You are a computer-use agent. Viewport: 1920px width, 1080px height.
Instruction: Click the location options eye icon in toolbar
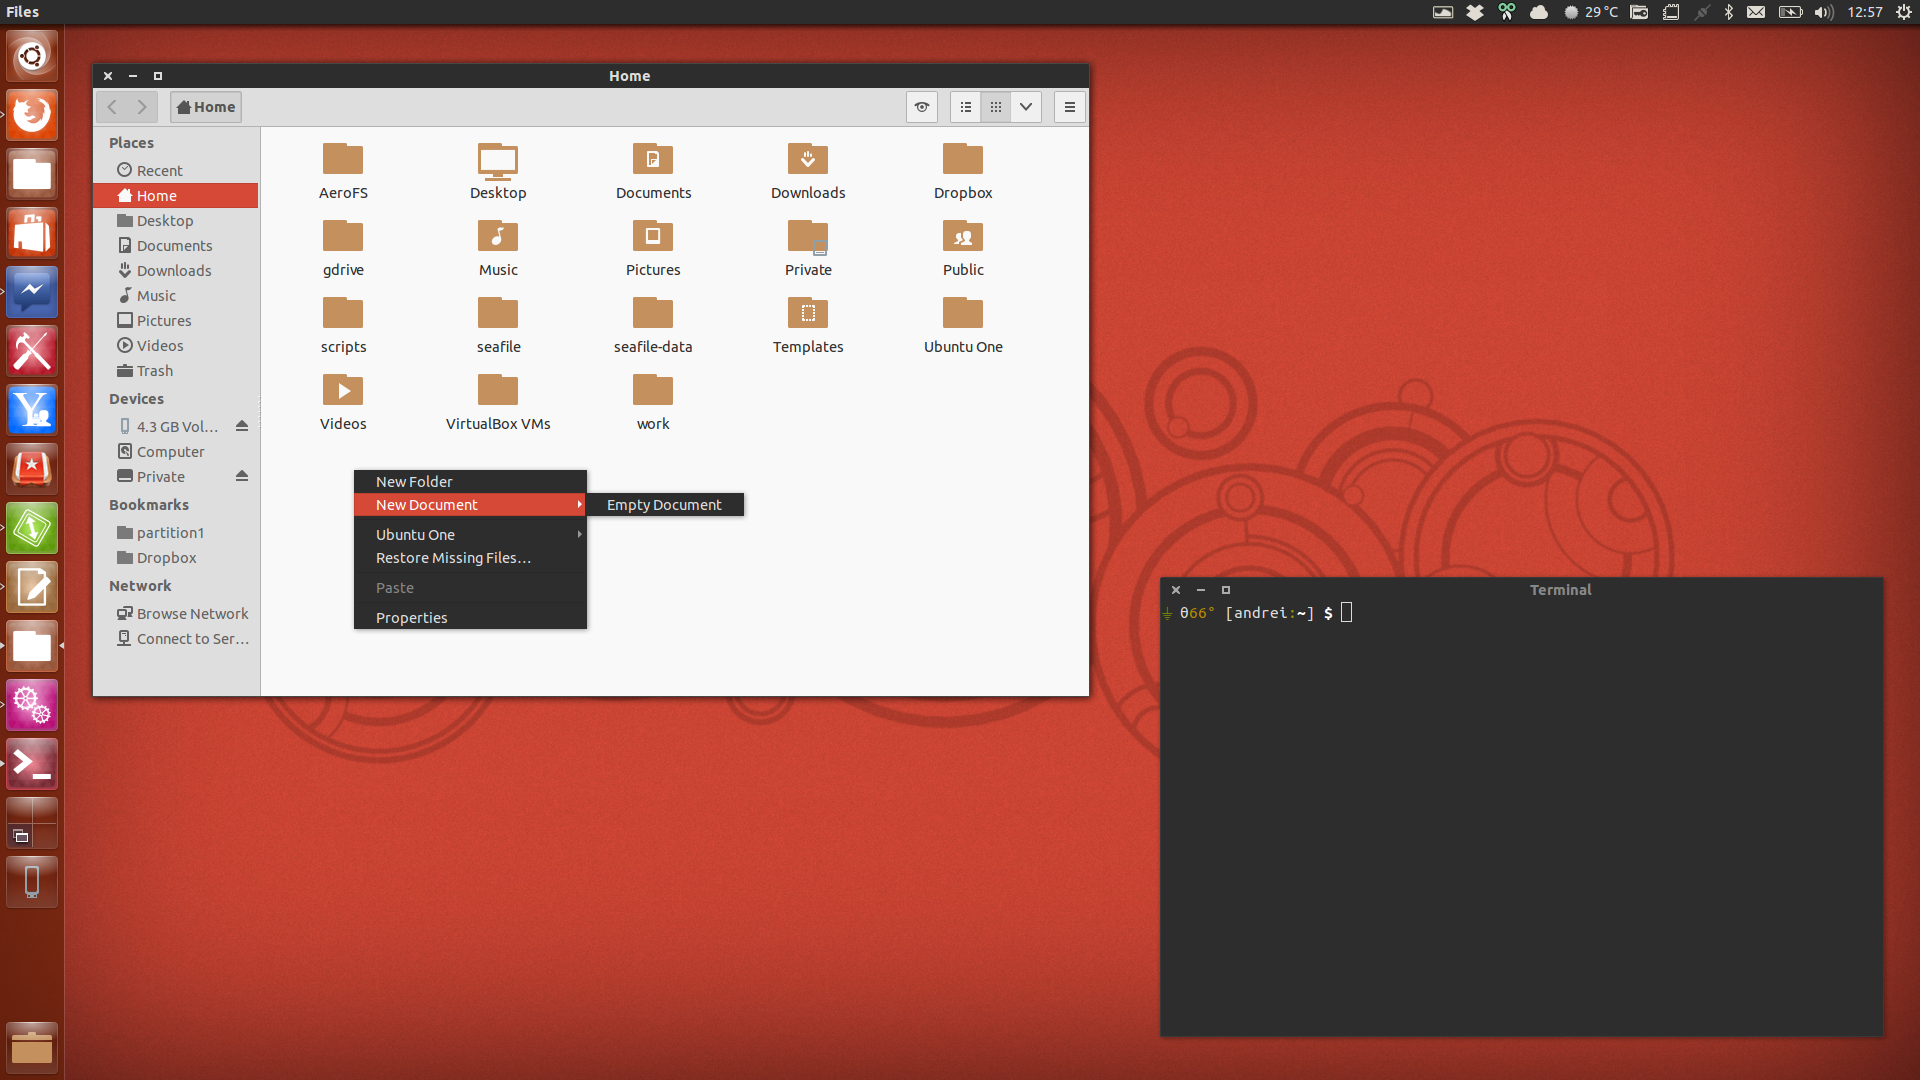pos(922,107)
